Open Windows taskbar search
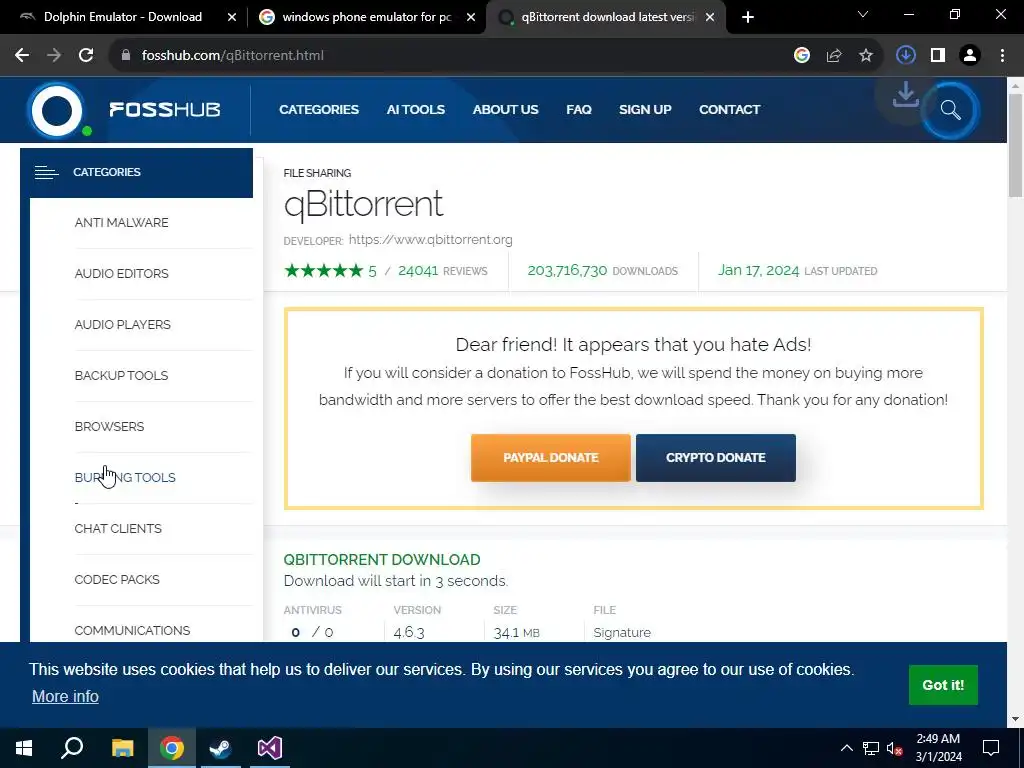This screenshot has width=1024, height=768. tap(72, 748)
